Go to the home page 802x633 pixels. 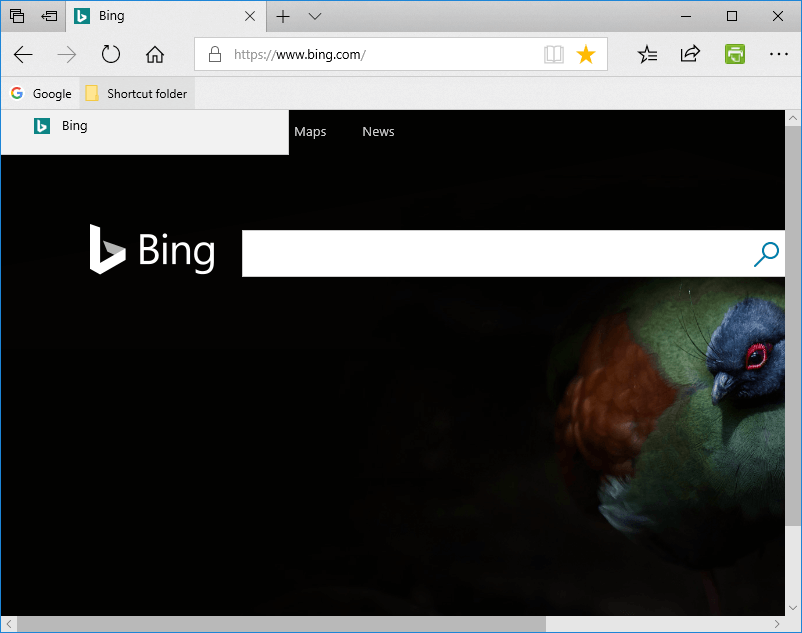pos(154,54)
